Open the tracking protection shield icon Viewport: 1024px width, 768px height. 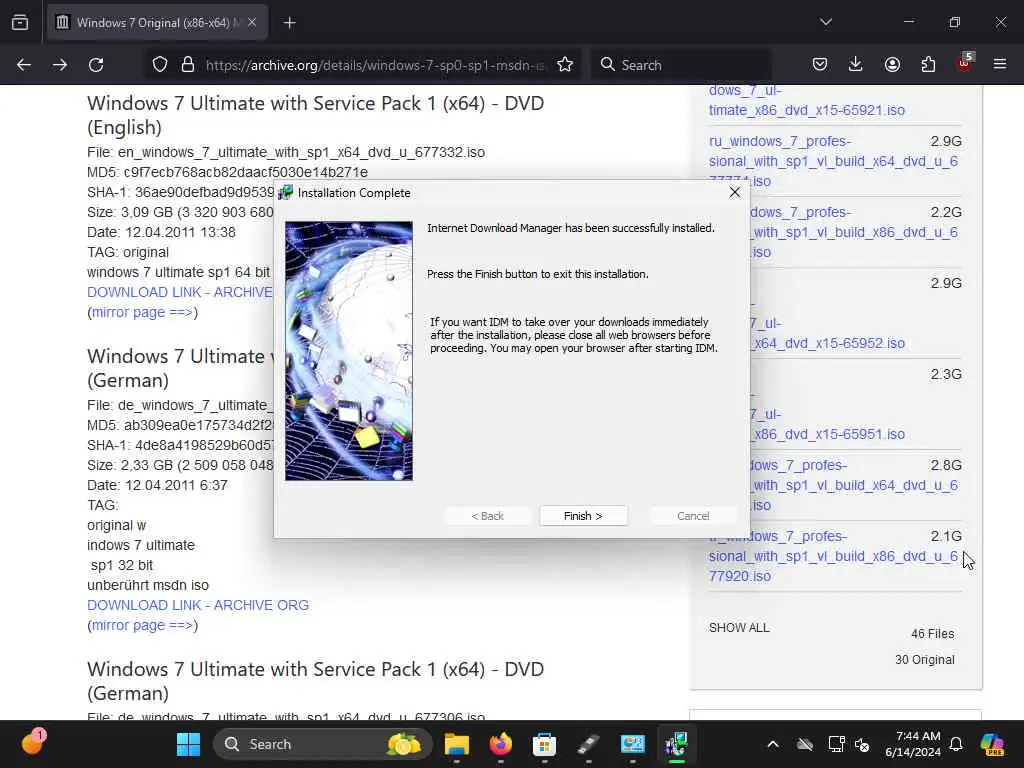(x=160, y=65)
